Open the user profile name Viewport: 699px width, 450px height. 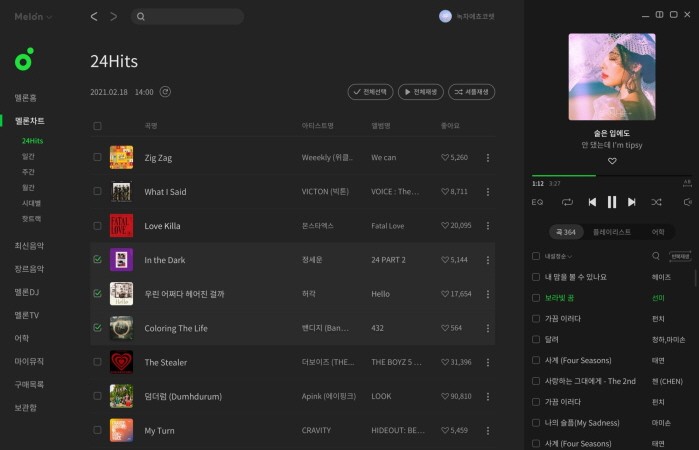click(x=475, y=17)
